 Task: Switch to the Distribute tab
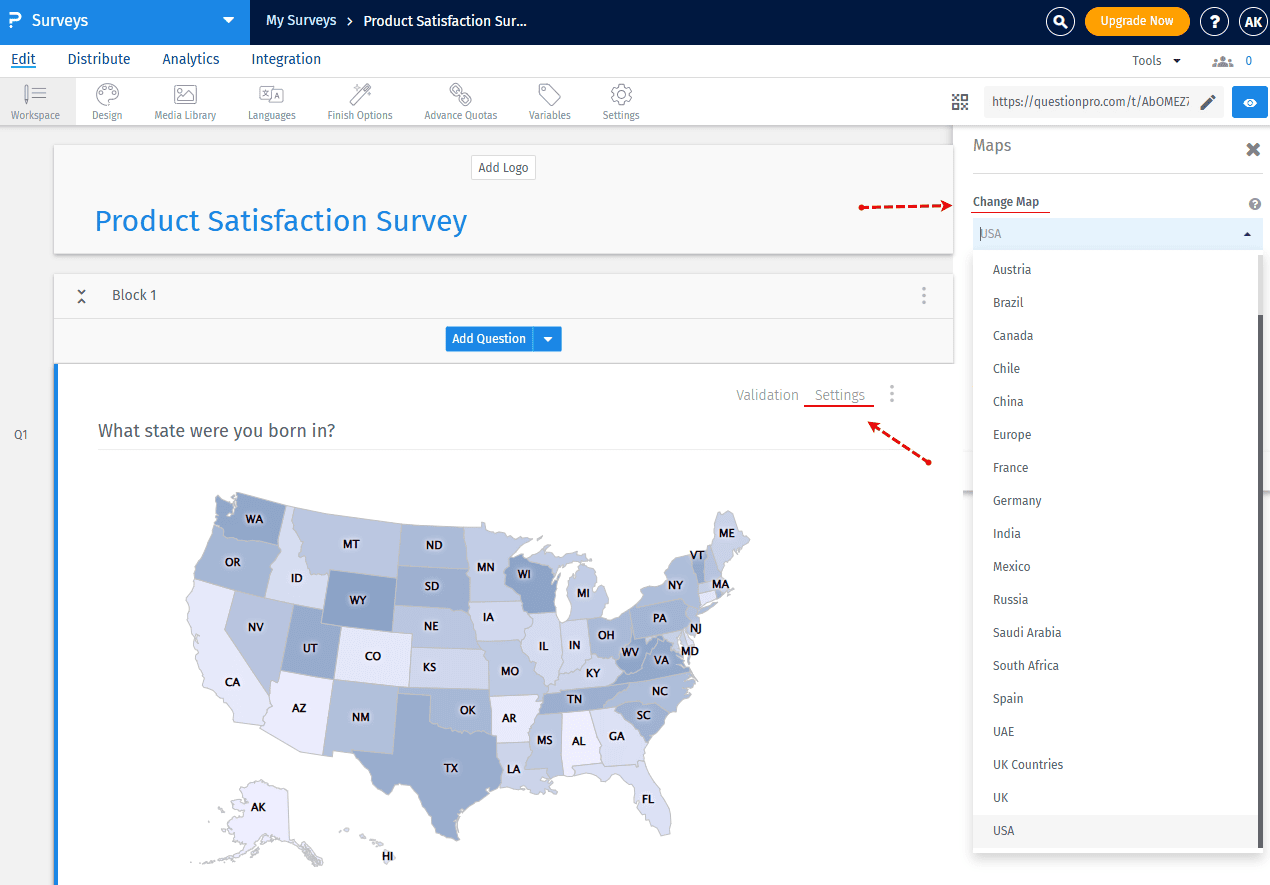pyautogui.click(x=98, y=59)
